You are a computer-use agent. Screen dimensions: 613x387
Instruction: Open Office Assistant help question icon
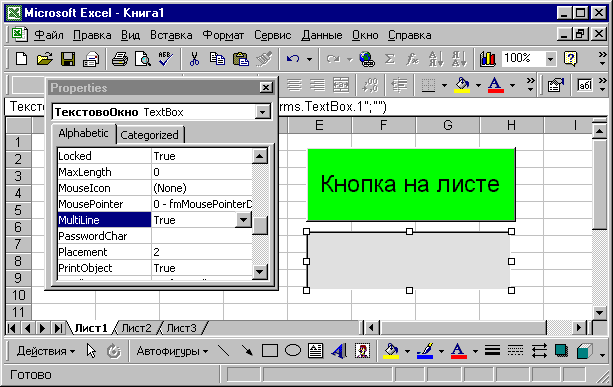(x=570, y=59)
